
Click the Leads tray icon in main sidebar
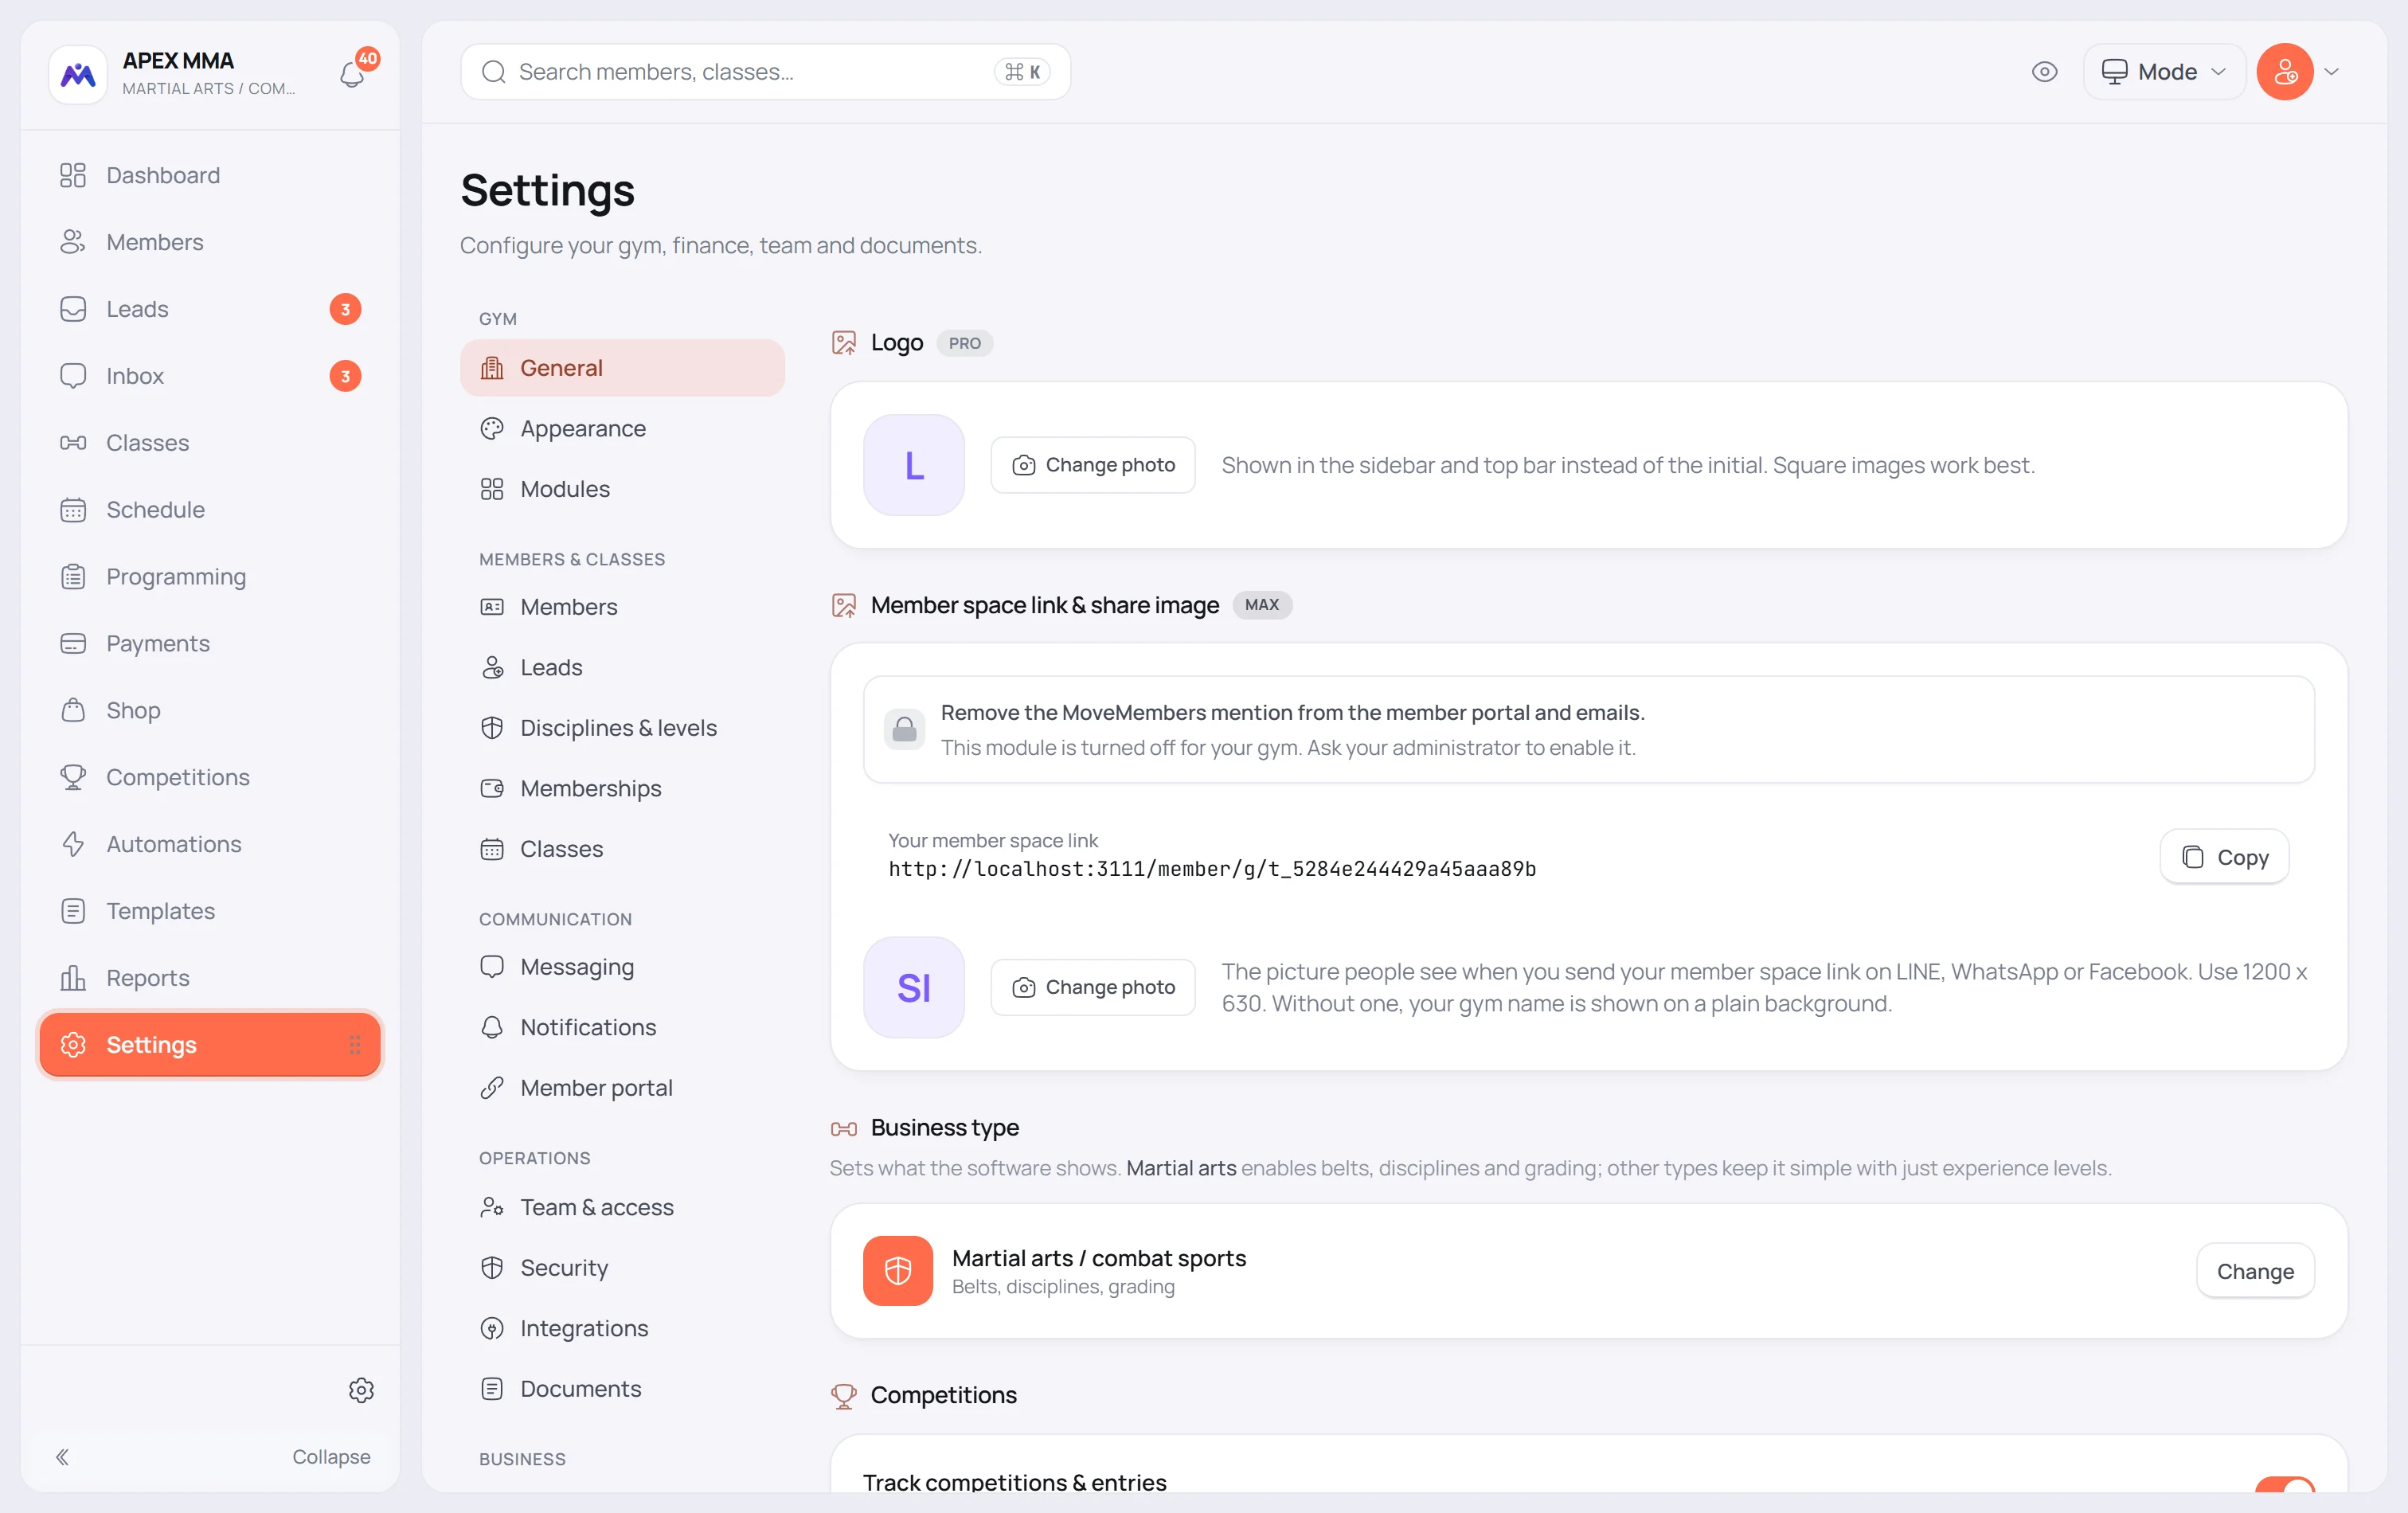[x=73, y=309]
